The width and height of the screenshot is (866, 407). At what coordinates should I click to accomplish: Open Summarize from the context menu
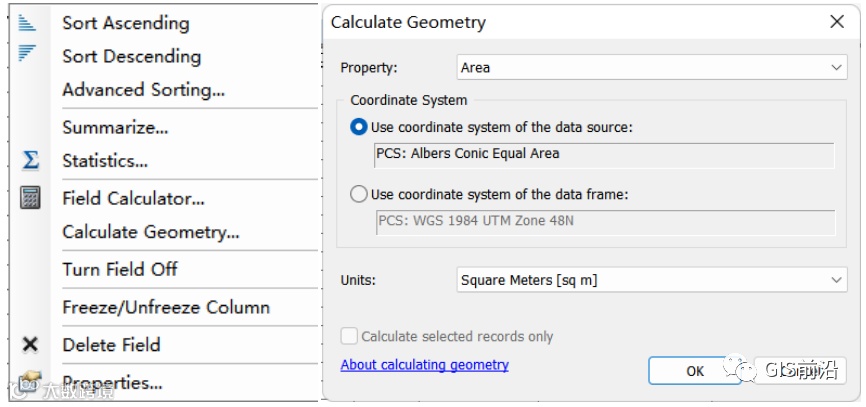coord(115,128)
